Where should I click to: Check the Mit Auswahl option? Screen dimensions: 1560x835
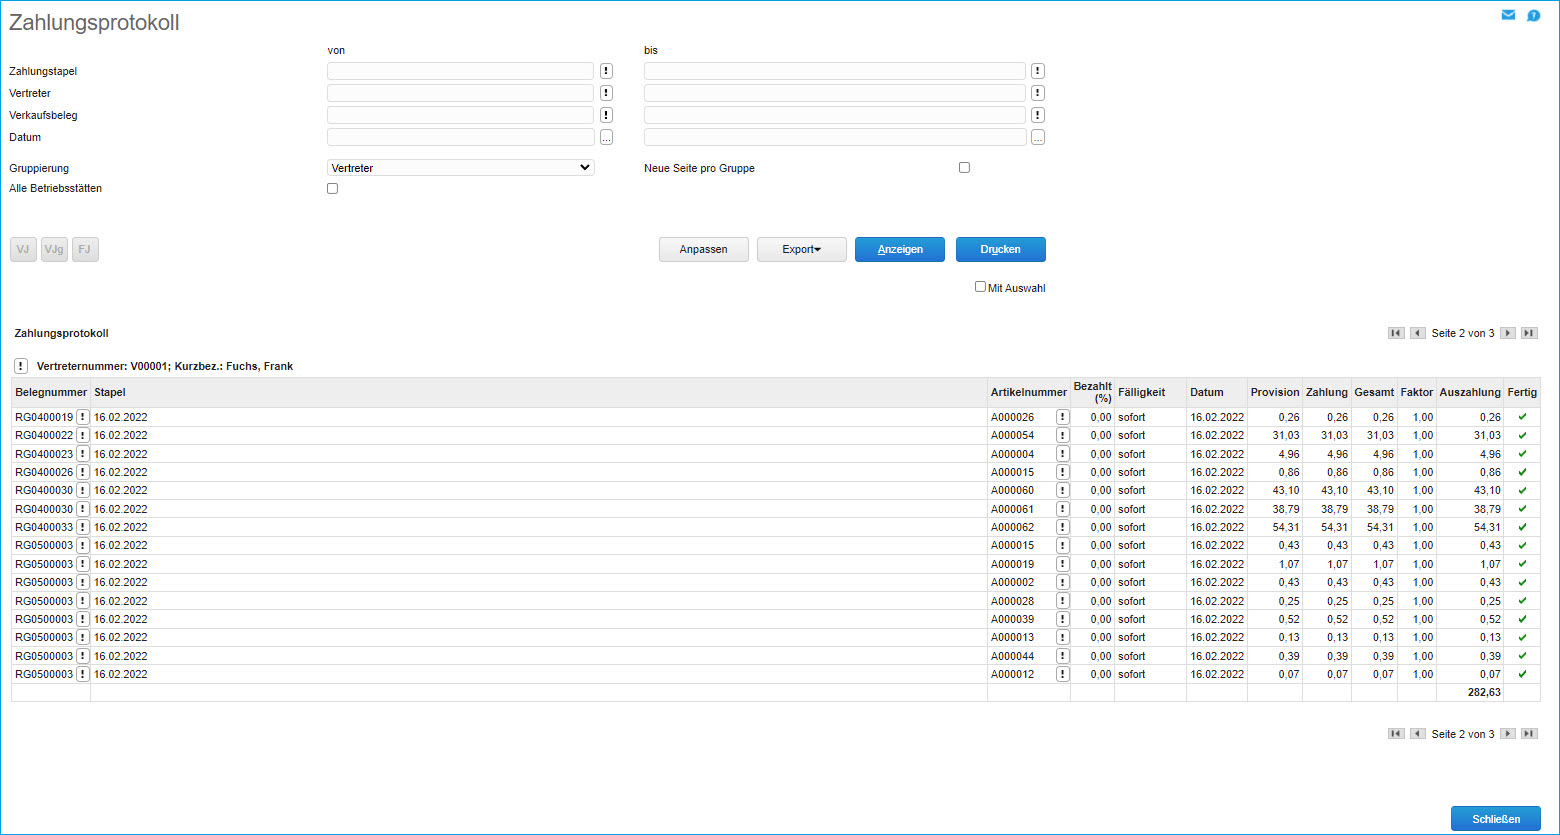point(980,287)
